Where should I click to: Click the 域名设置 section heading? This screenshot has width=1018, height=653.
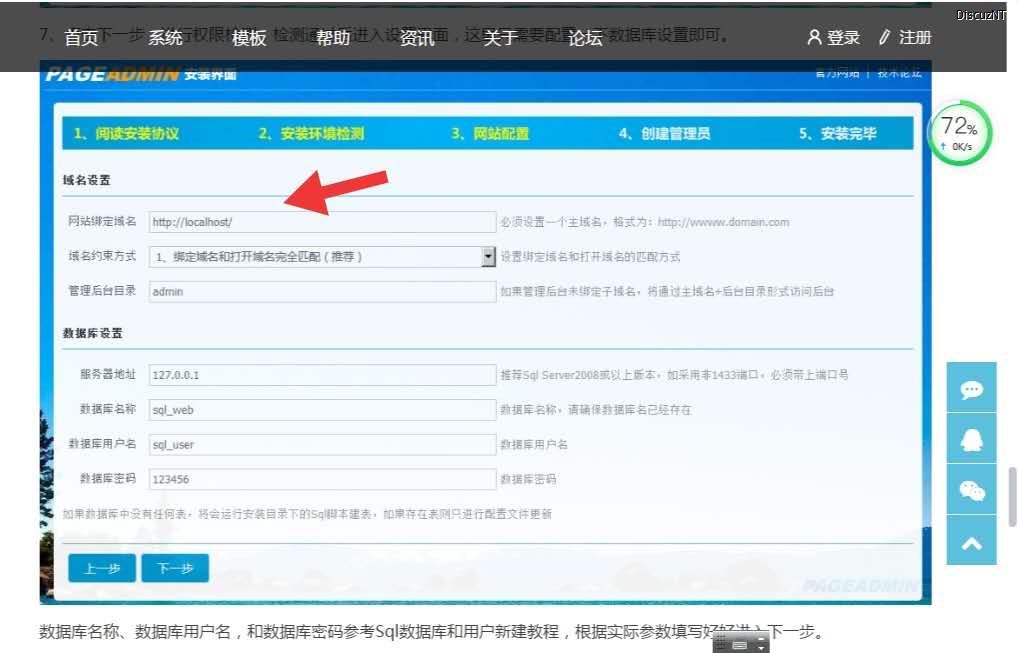pos(86,180)
